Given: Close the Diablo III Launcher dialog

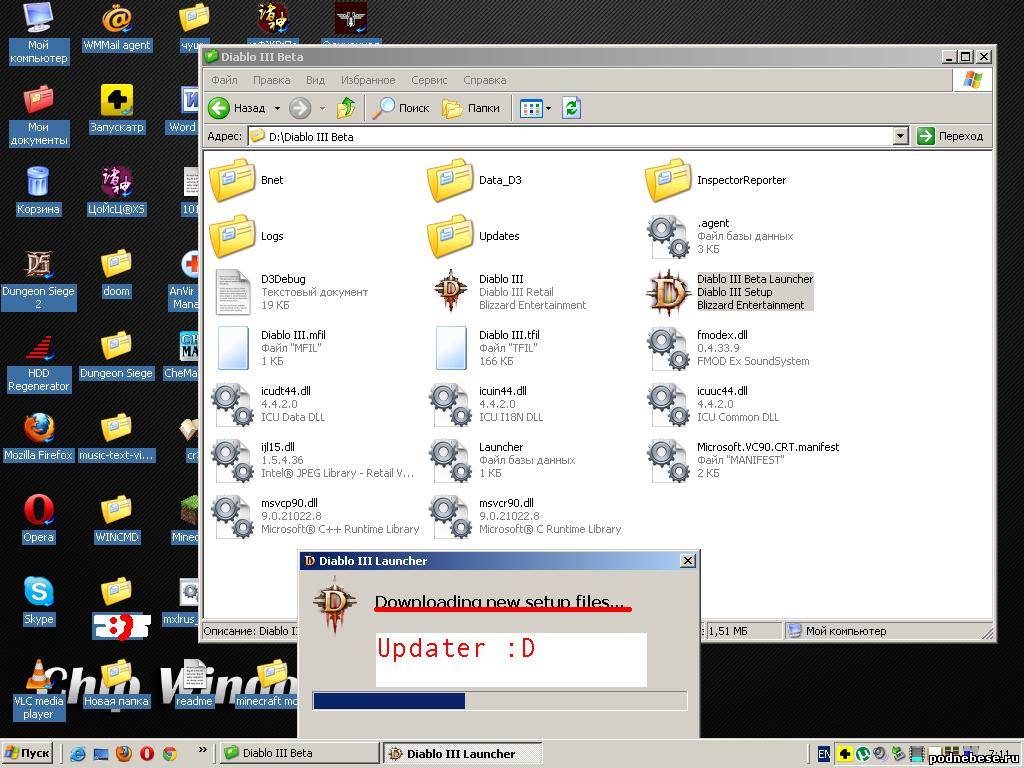Looking at the screenshot, I should click(688, 560).
